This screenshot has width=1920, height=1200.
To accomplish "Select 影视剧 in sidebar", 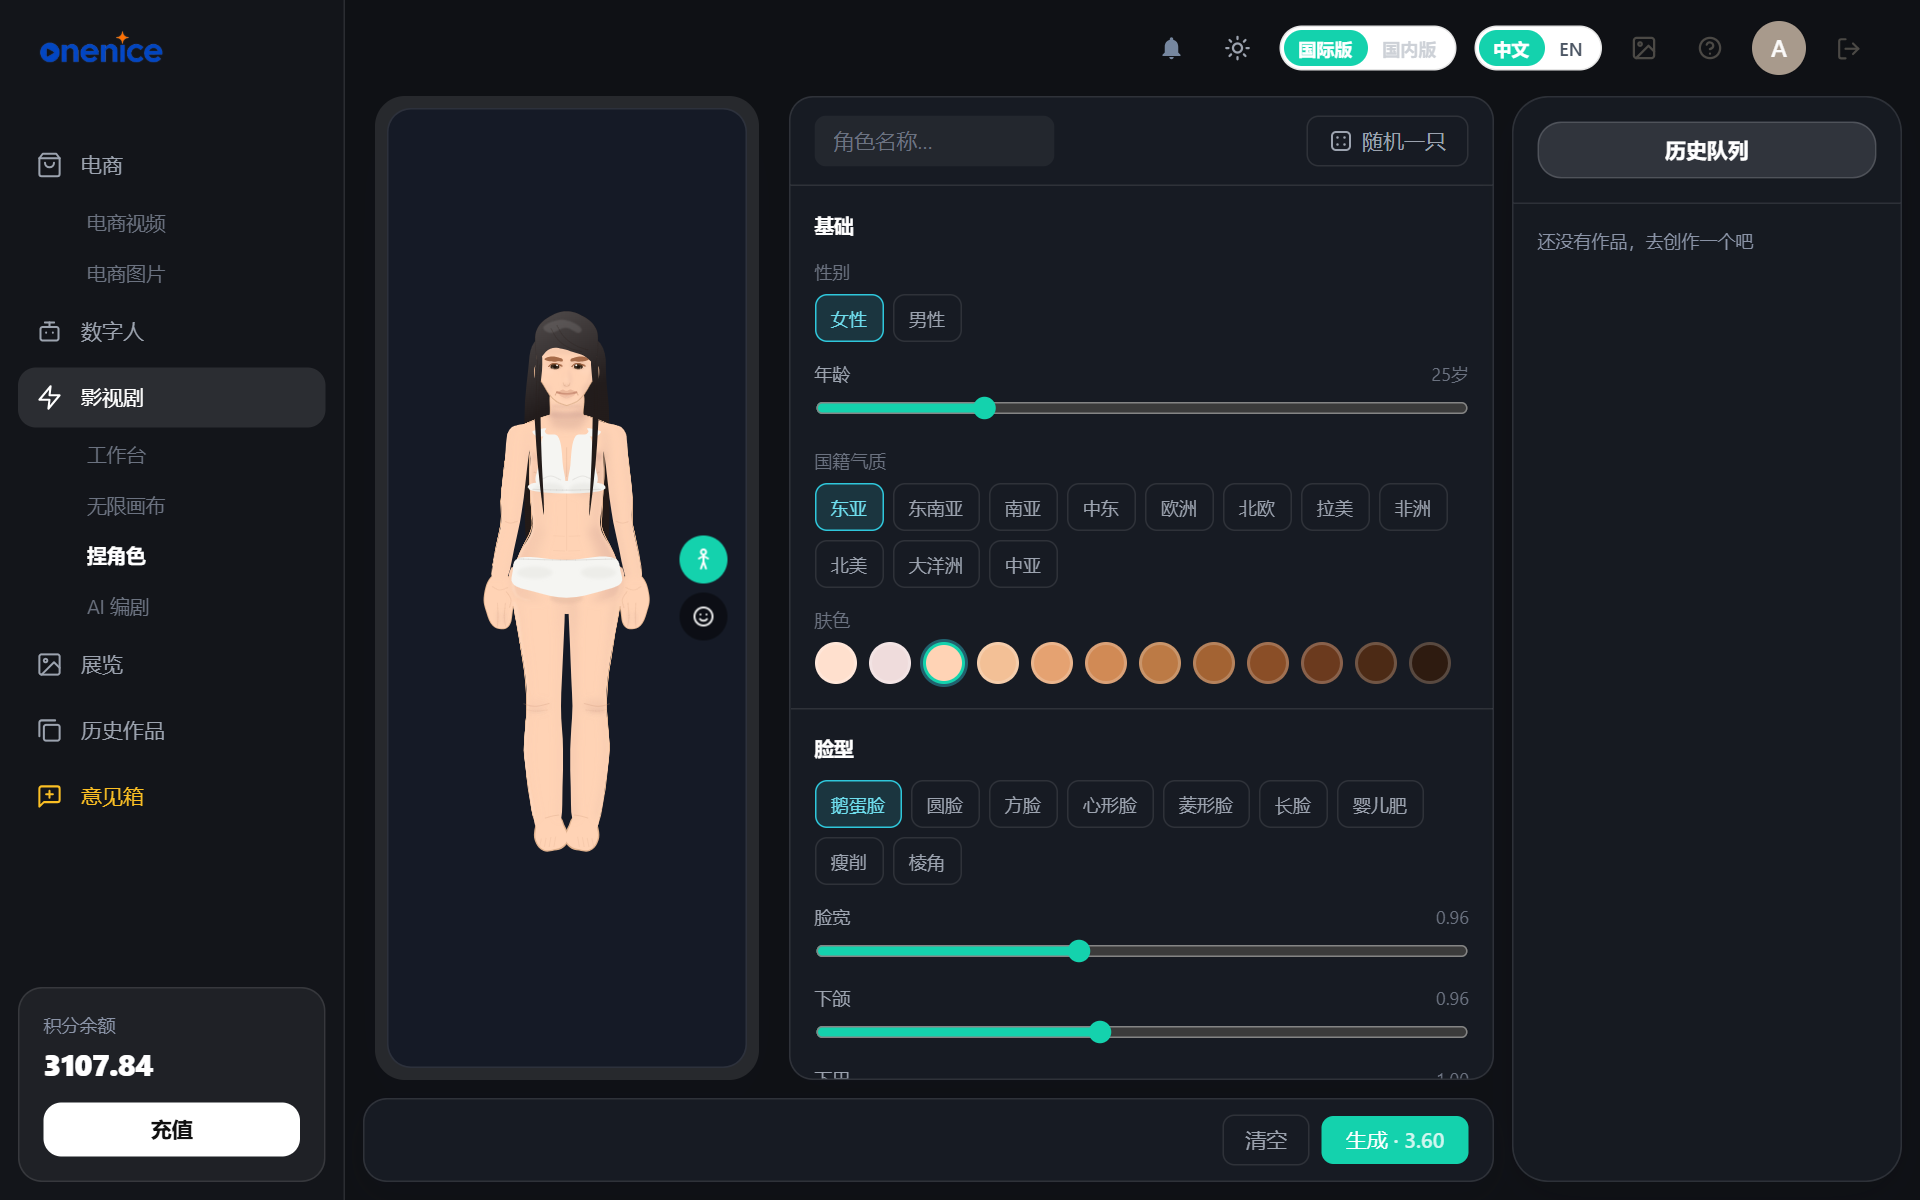I will [171, 397].
